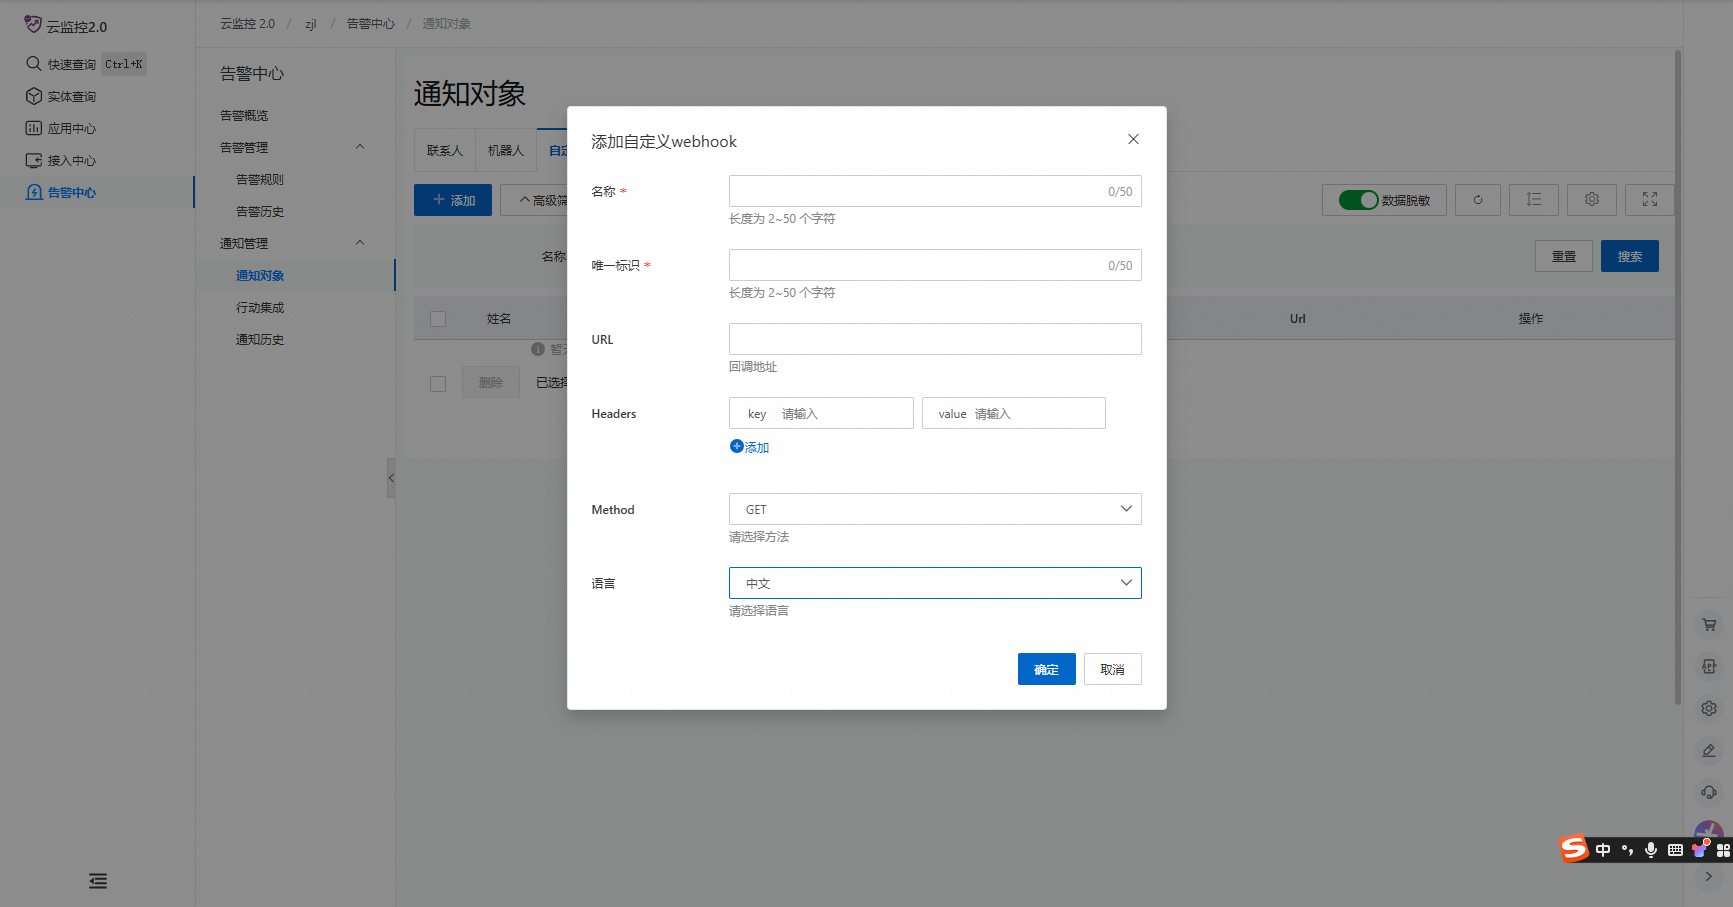Enter fullscreen with expand icon
The height and width of the screenshot is (907, 1733).
[1650, 200]
